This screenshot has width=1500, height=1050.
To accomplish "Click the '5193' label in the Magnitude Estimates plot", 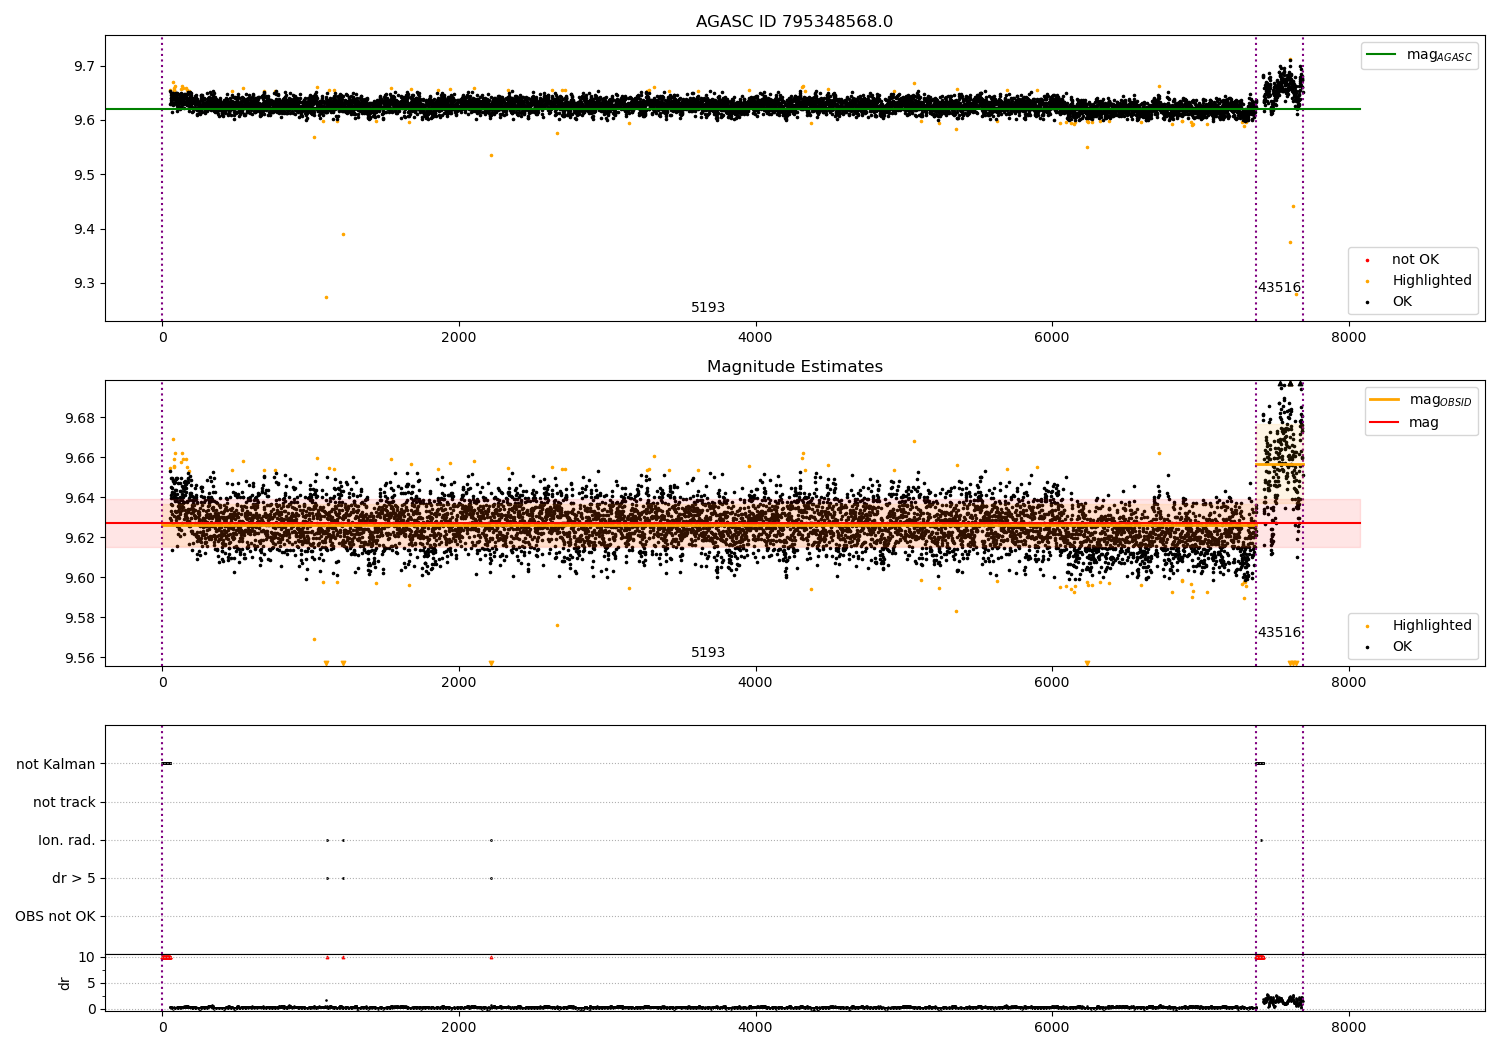I will point(708,653).
